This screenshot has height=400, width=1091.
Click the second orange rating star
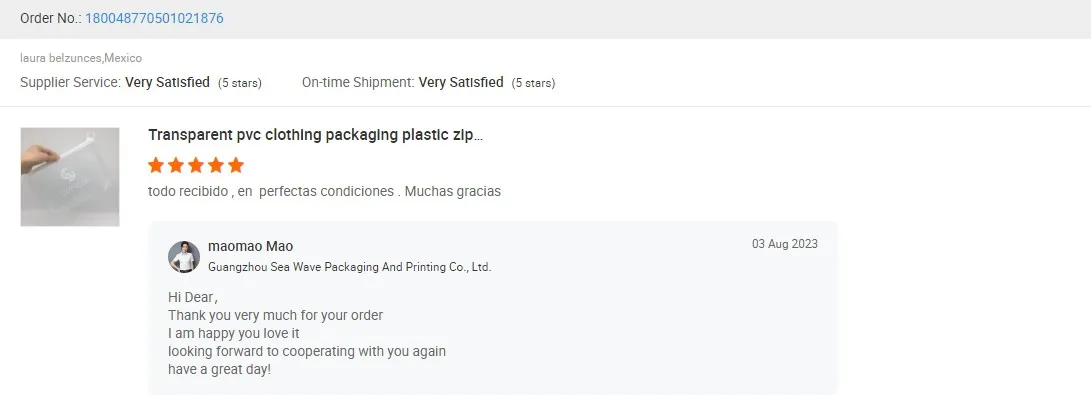coord(176,165)
